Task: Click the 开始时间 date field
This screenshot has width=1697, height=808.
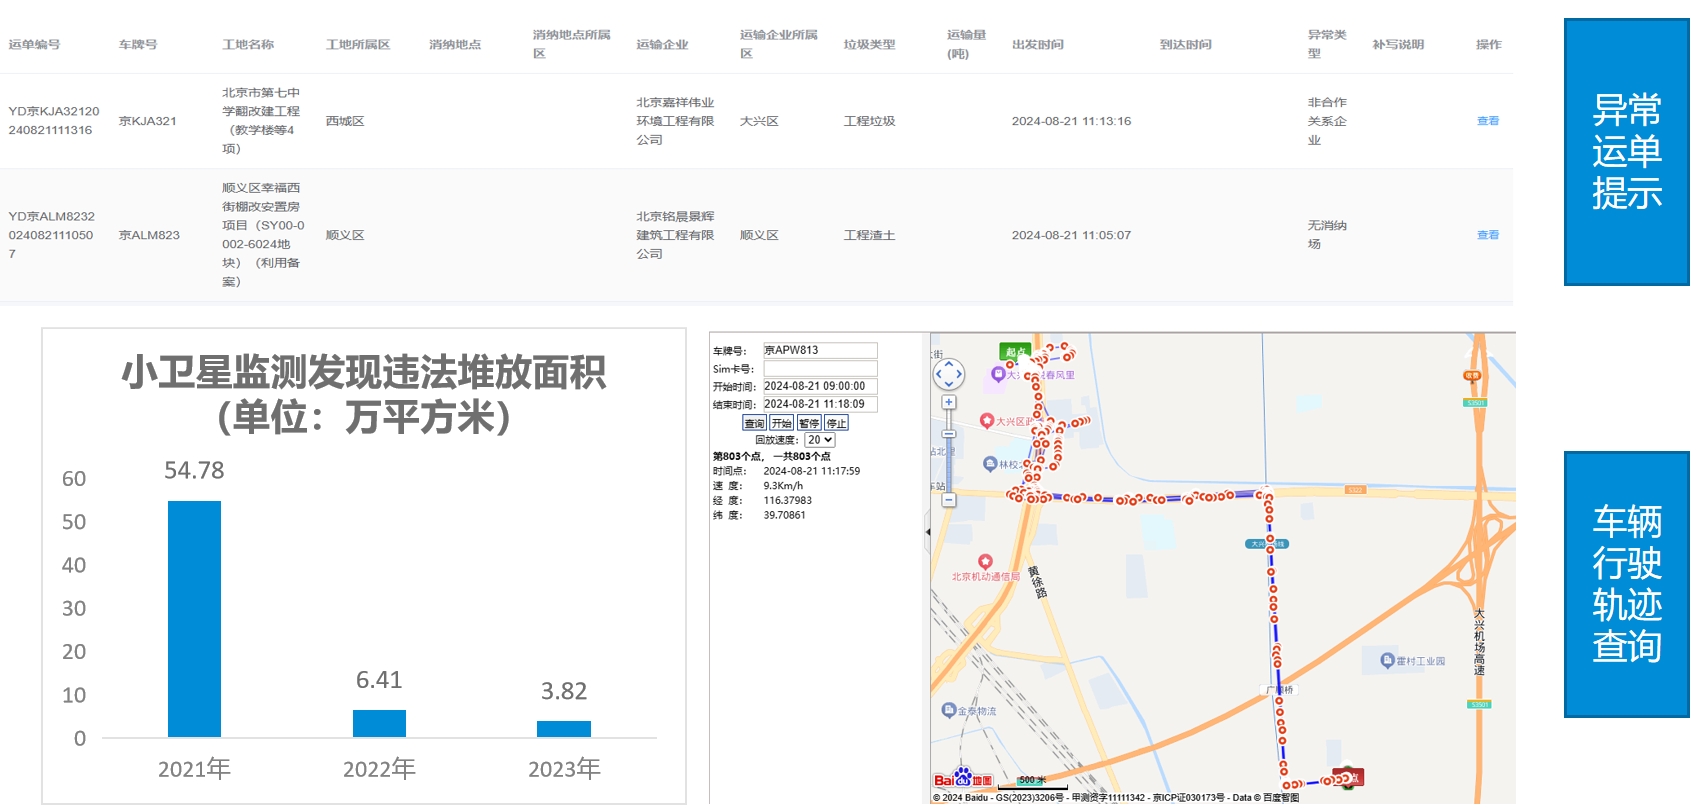Action: pyautogui.click(x=820, y=386)
